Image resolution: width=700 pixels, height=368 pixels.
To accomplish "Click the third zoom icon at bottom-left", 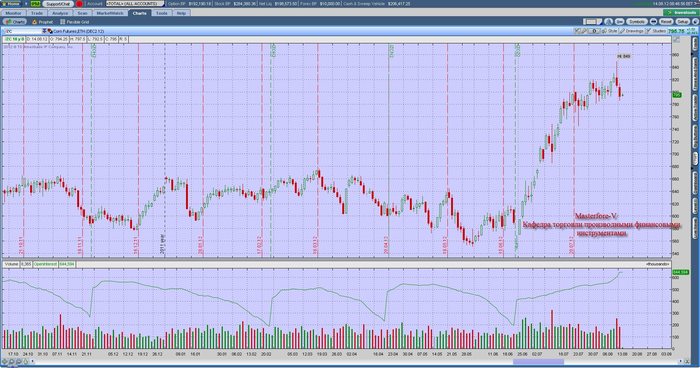I will pyautogui.click(x=19, y=361).
